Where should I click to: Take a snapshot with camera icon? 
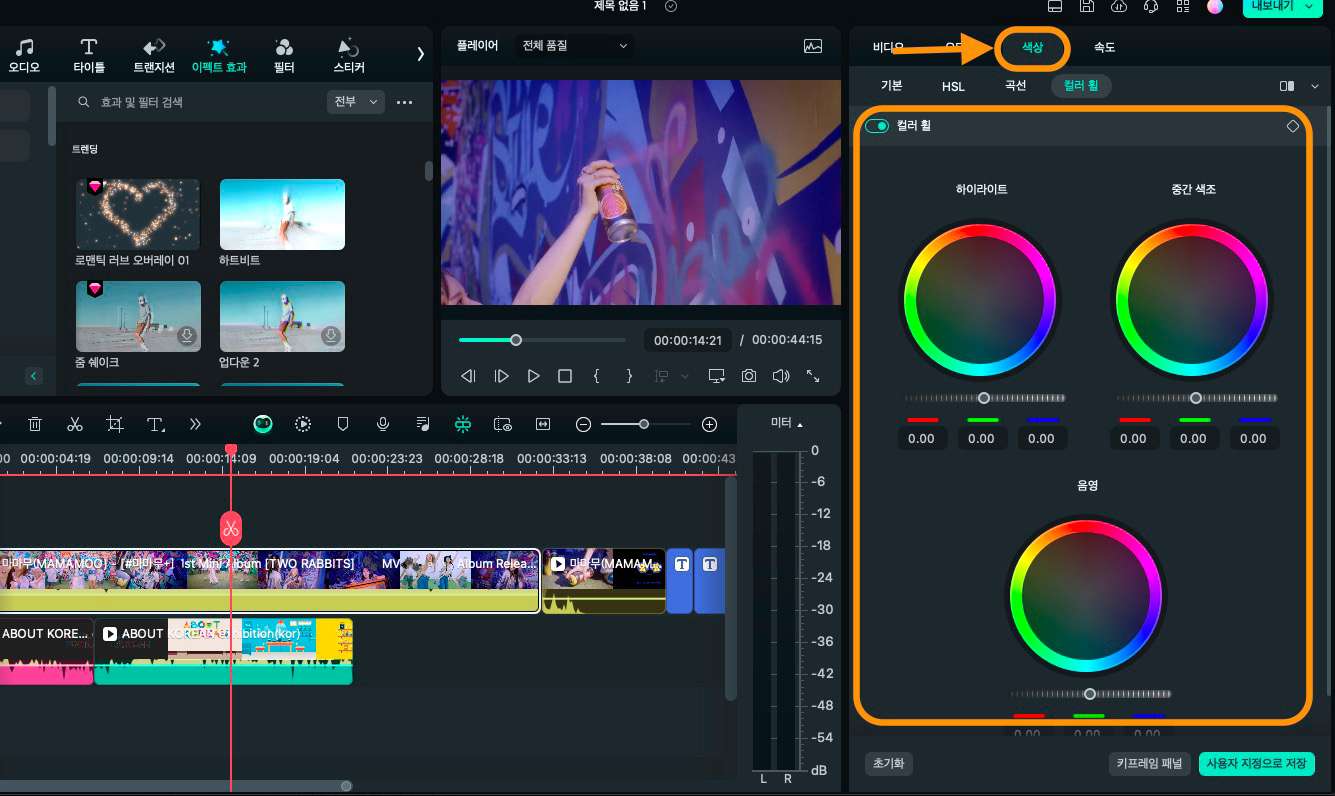(749, 376)
